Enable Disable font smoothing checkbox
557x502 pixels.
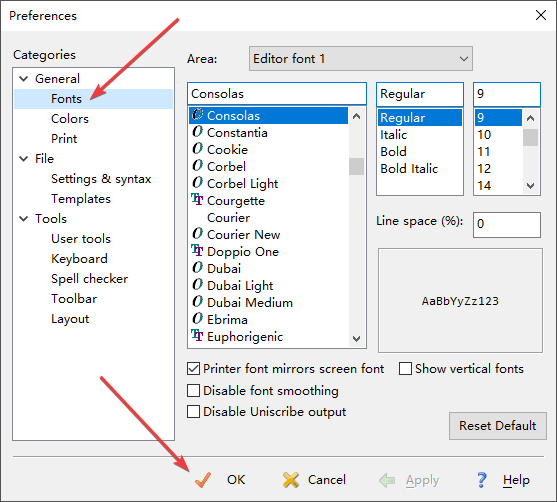tap(193, 390)
